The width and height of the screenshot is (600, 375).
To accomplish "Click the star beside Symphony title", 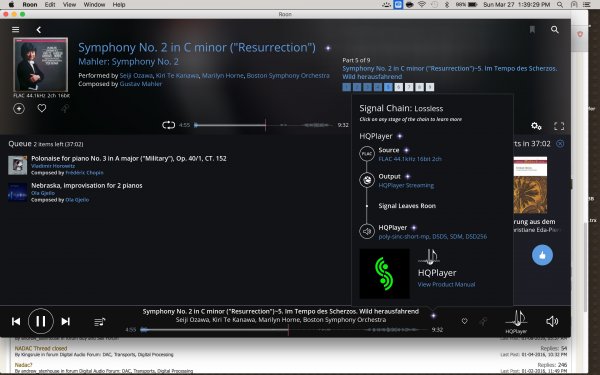I will click(x=328, y=48).
